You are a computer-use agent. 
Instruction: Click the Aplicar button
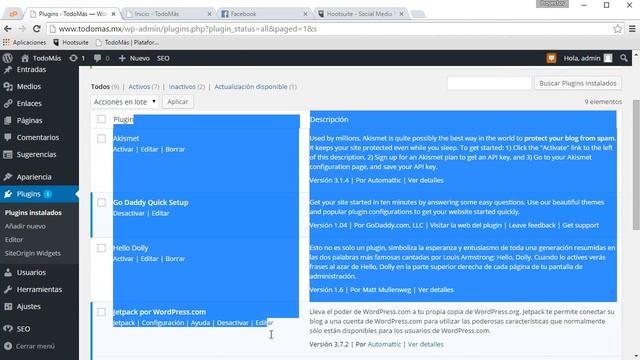click(178, 102)
